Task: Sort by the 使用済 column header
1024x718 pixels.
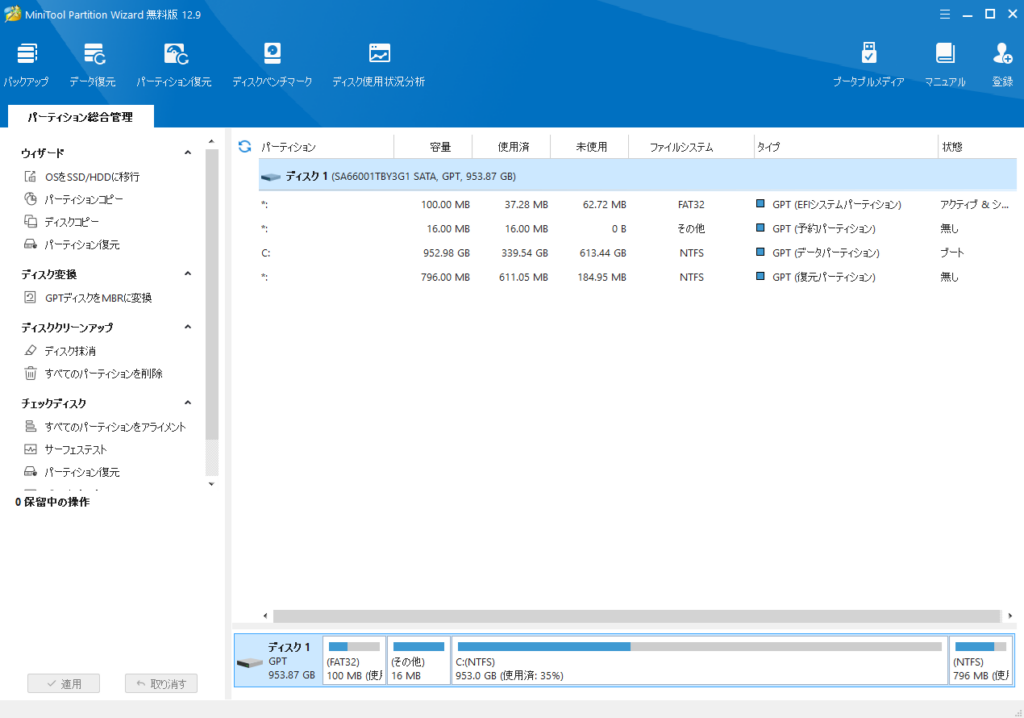Action: point(512,147)
